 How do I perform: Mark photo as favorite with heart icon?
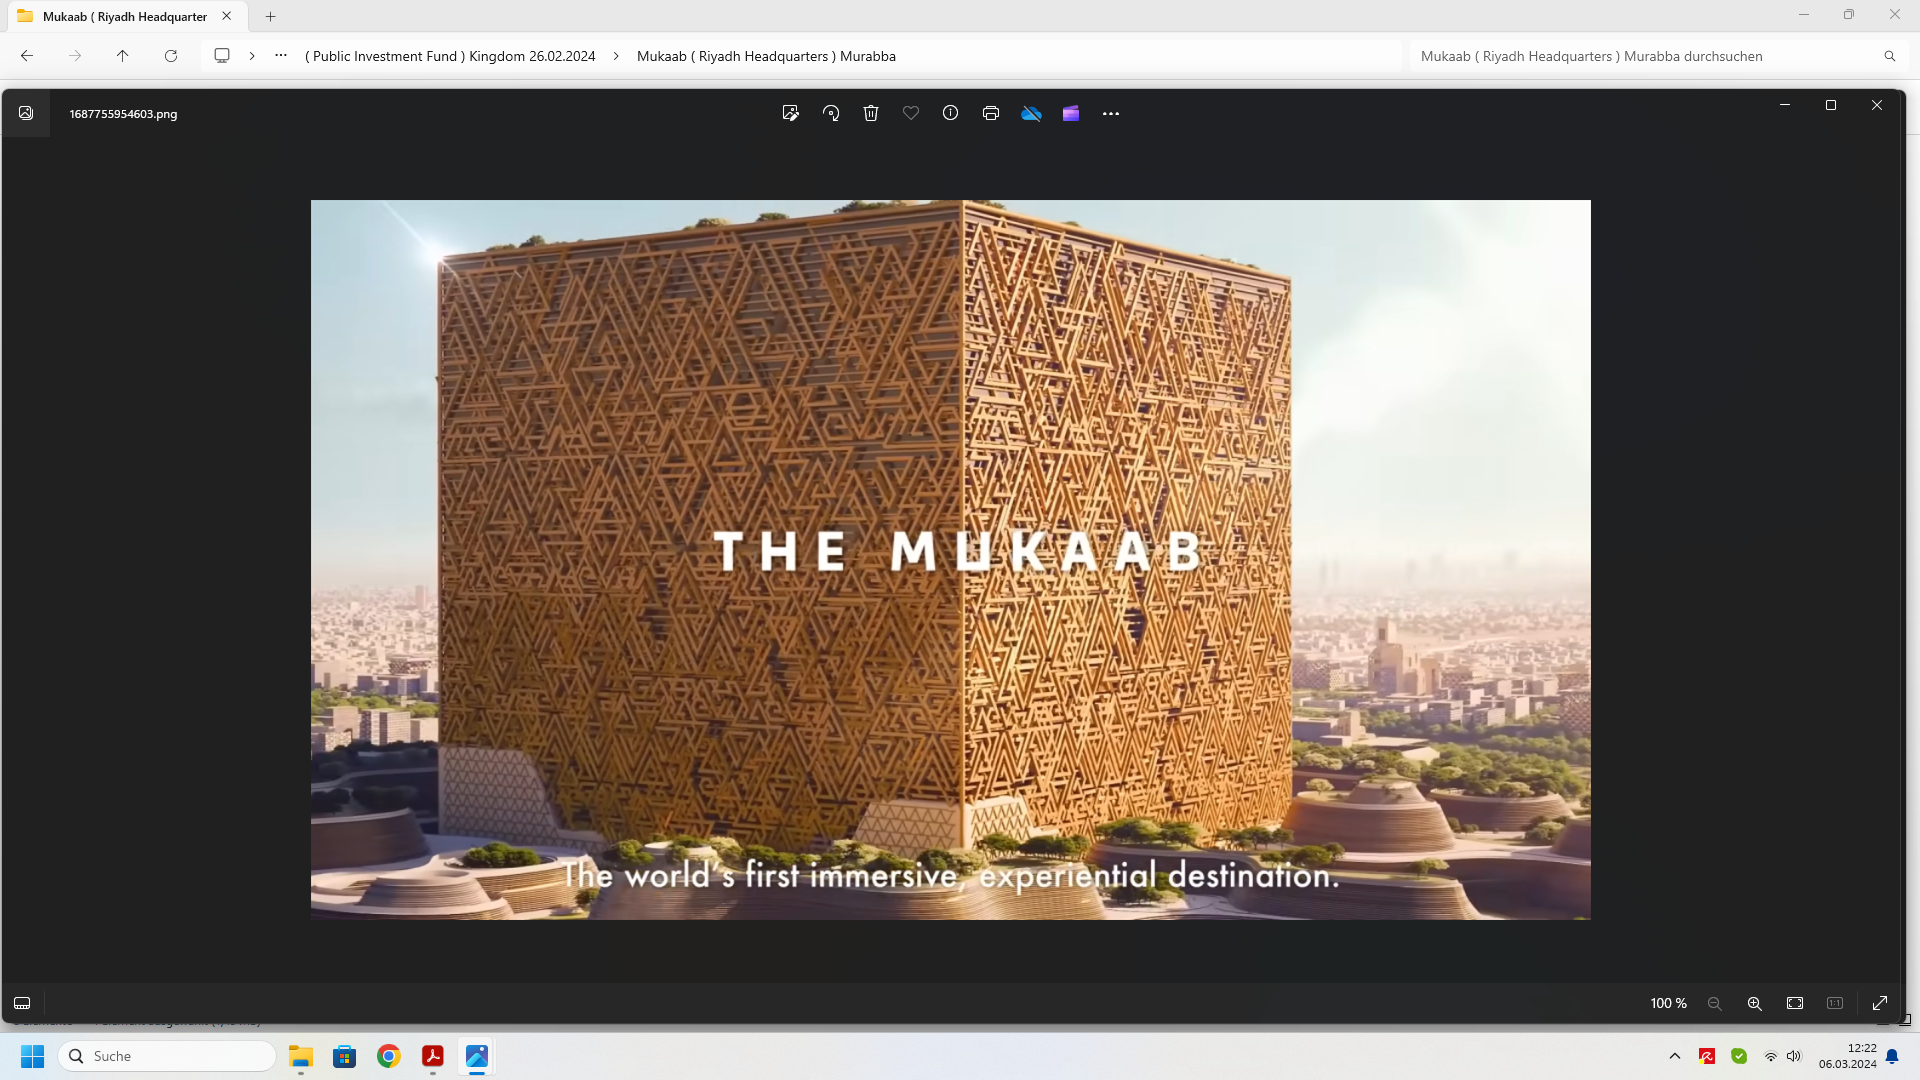pos(911,113)
